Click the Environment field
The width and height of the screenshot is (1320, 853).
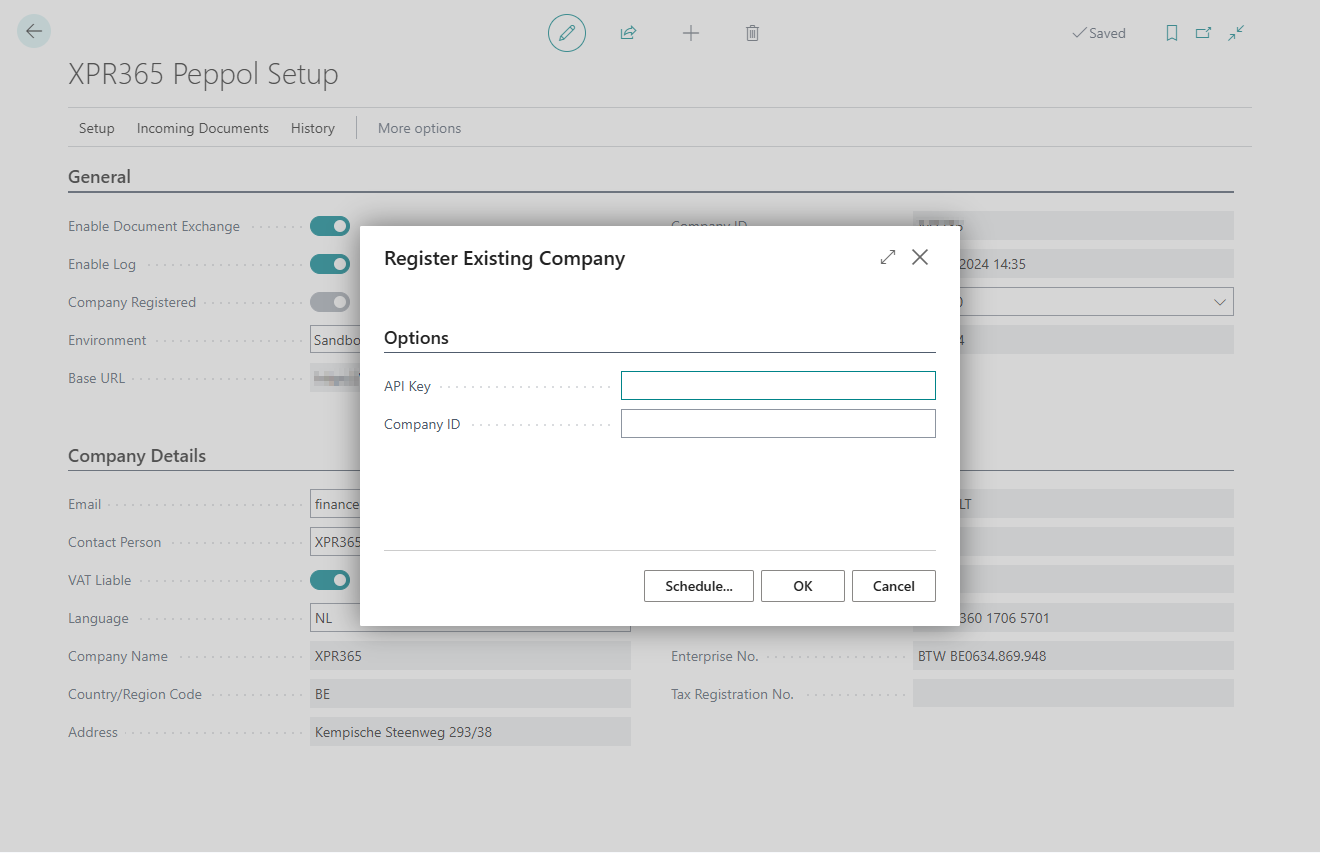coord(336,340)
